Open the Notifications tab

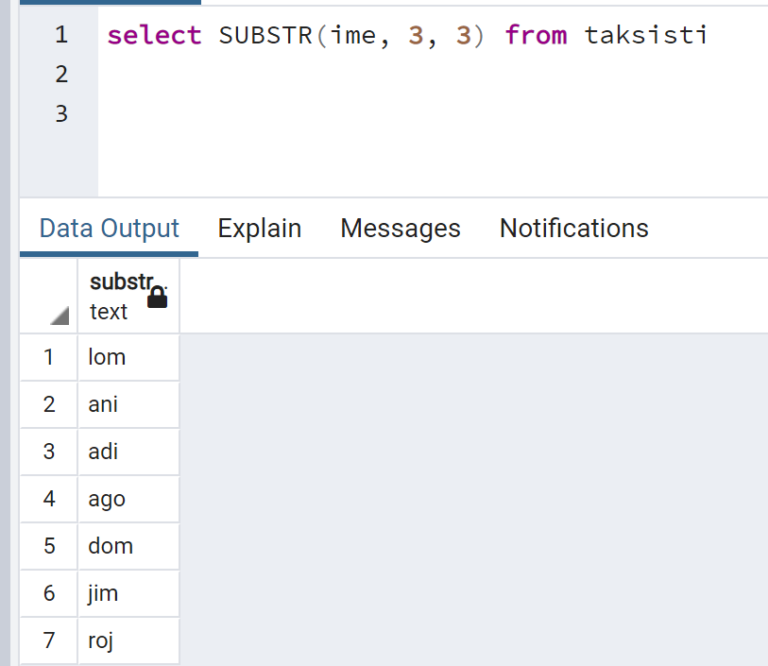[x=574, y=228]
